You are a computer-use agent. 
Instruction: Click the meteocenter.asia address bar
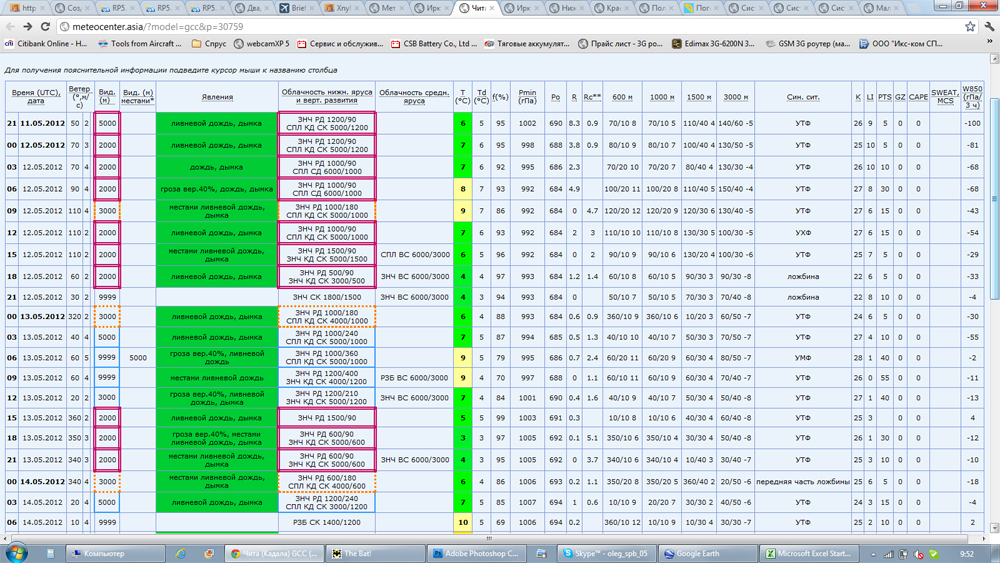[x=500, y=27]
